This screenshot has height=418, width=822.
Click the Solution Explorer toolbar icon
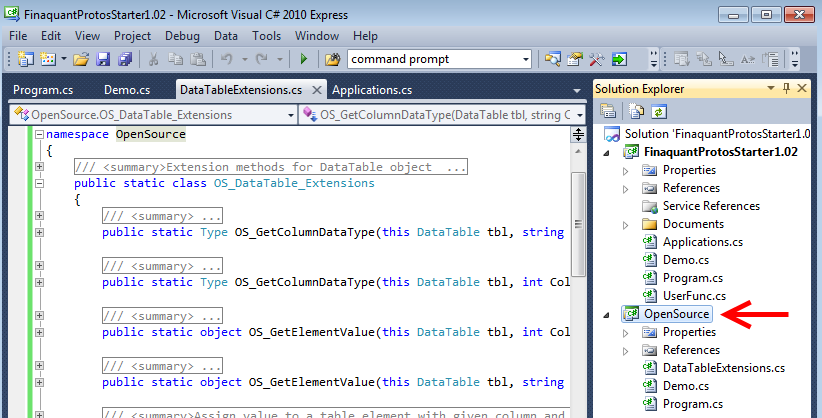(553, 59)
